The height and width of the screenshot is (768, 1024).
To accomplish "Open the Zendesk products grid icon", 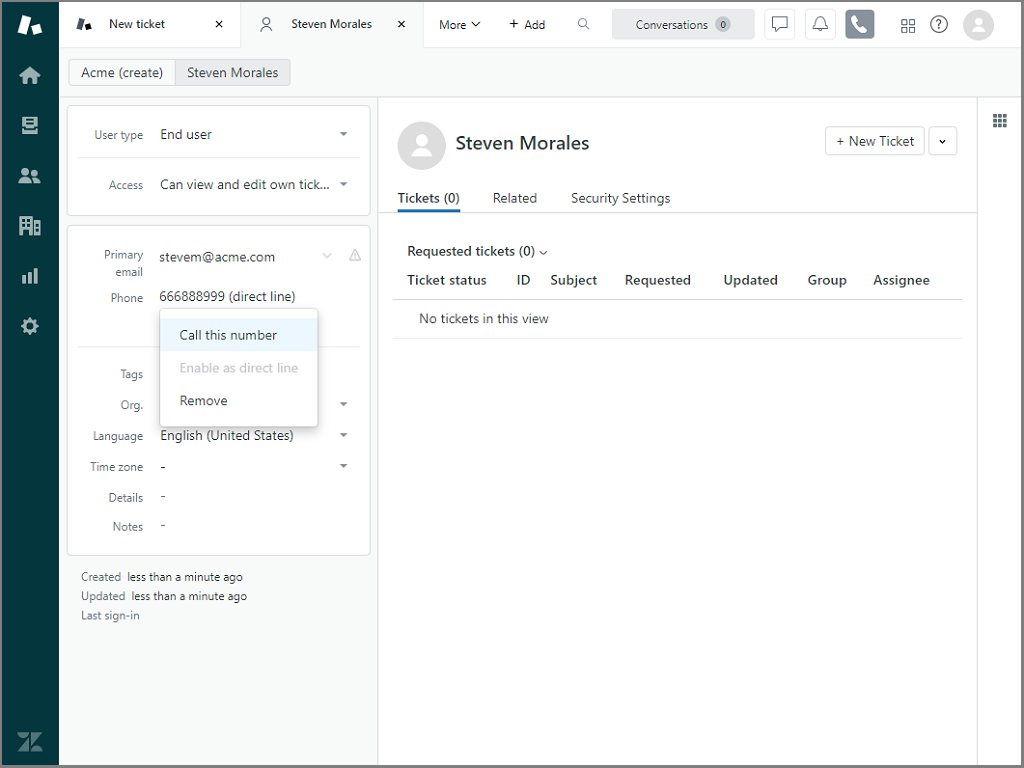I will coord(908,25).
